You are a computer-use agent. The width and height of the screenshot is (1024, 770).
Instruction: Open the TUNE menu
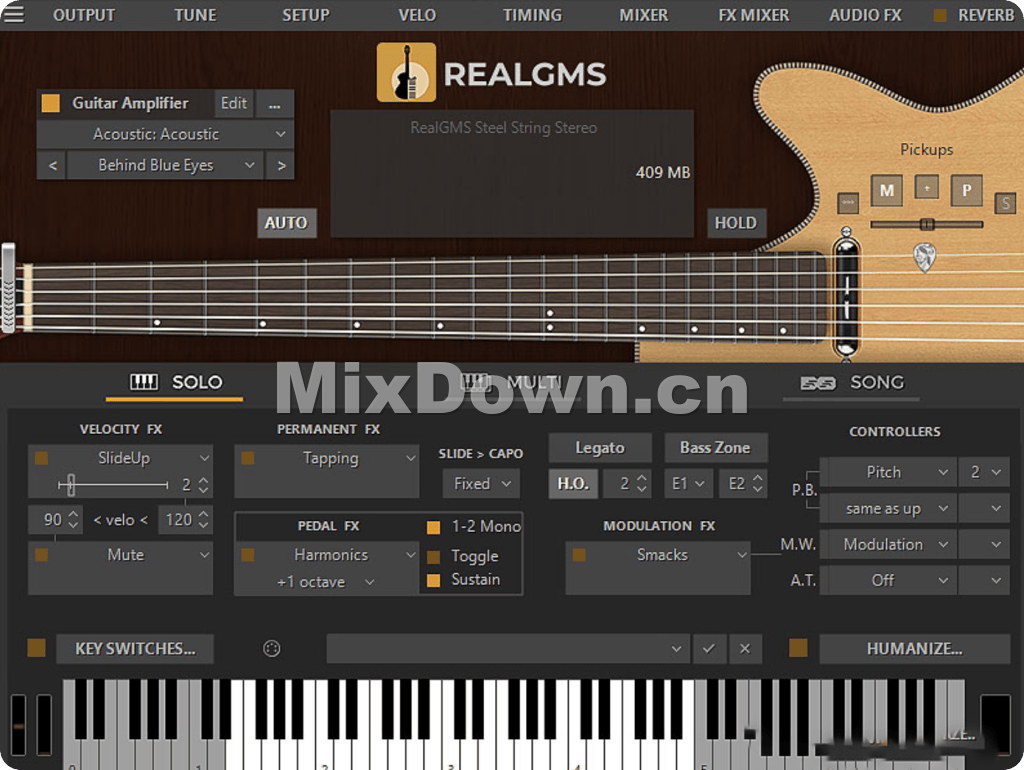point(195,15)
